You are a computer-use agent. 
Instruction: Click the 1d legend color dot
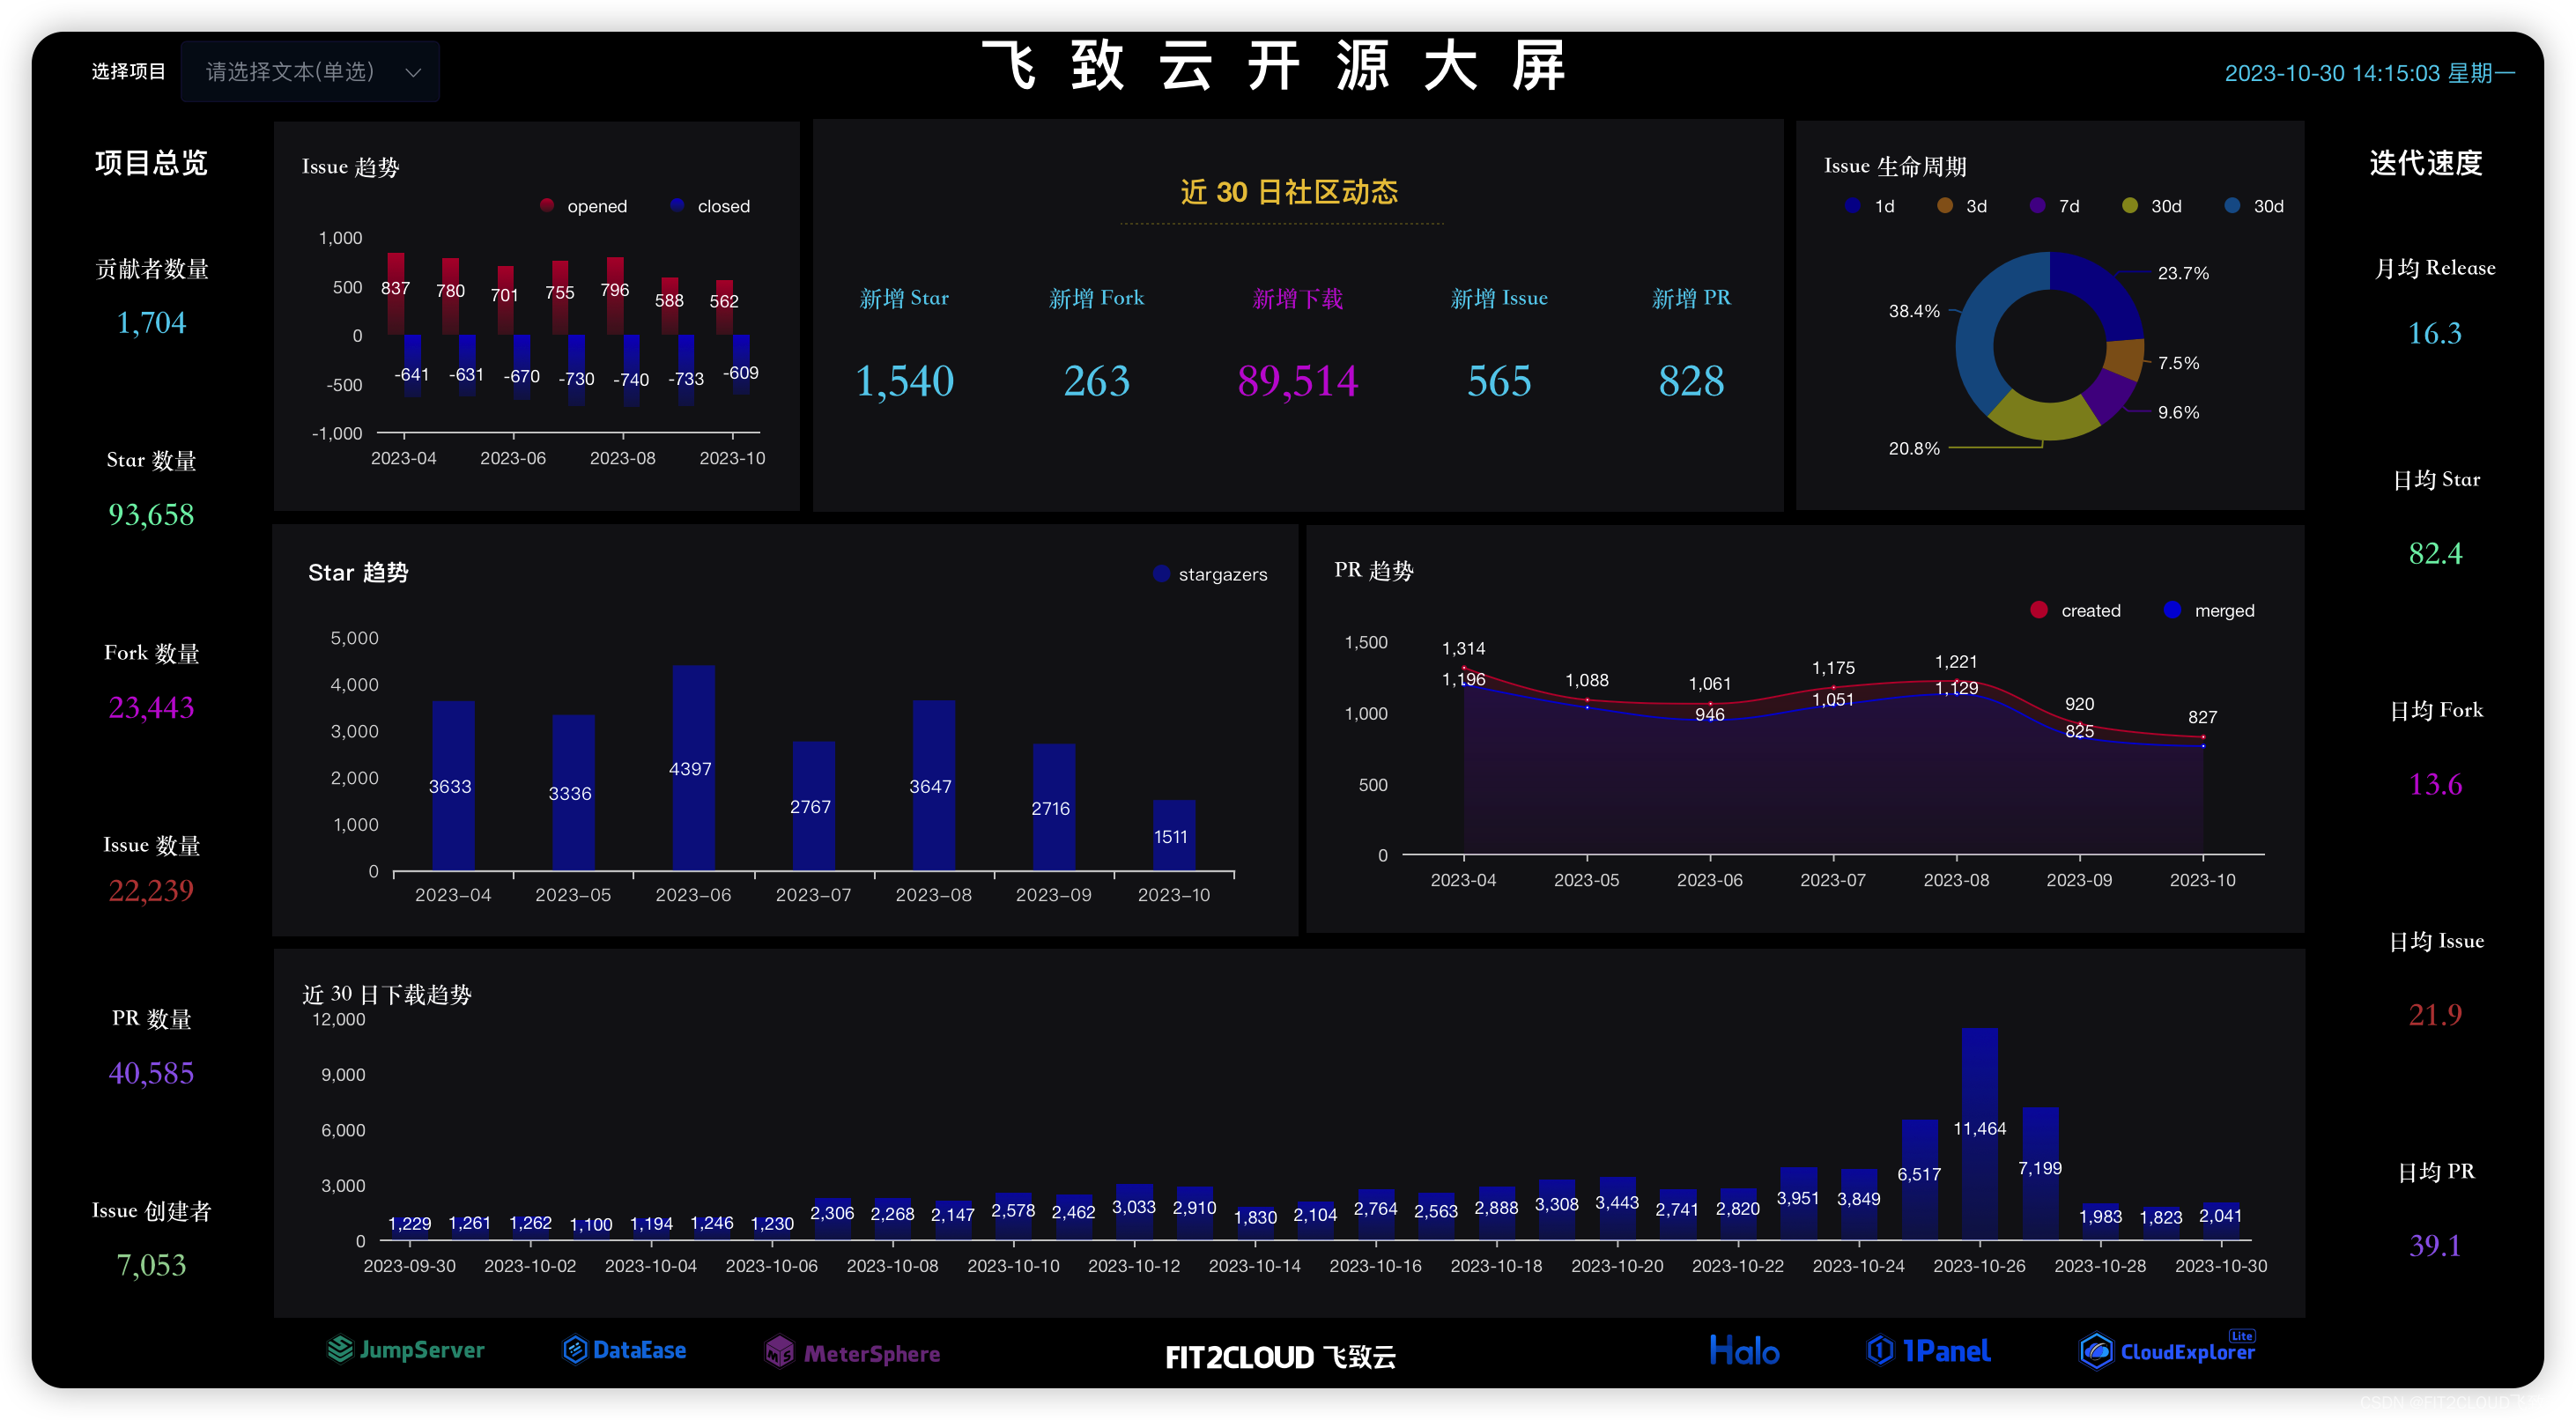1853,206
